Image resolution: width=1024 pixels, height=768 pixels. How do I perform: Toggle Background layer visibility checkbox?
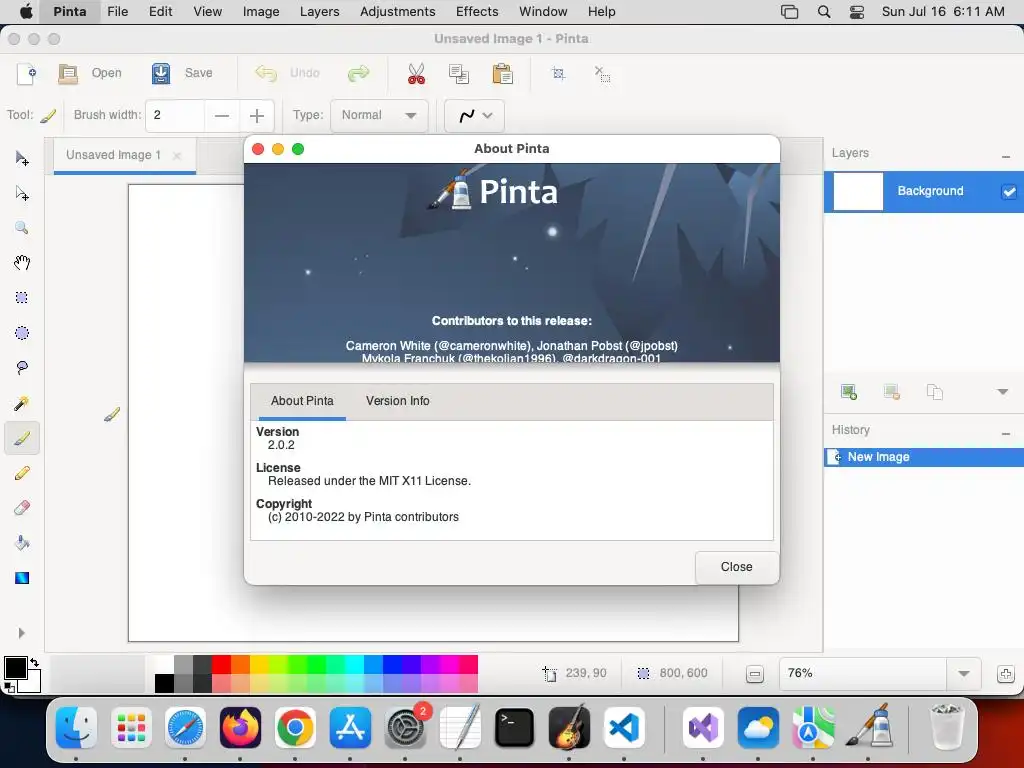click(x=1009, y=191)
